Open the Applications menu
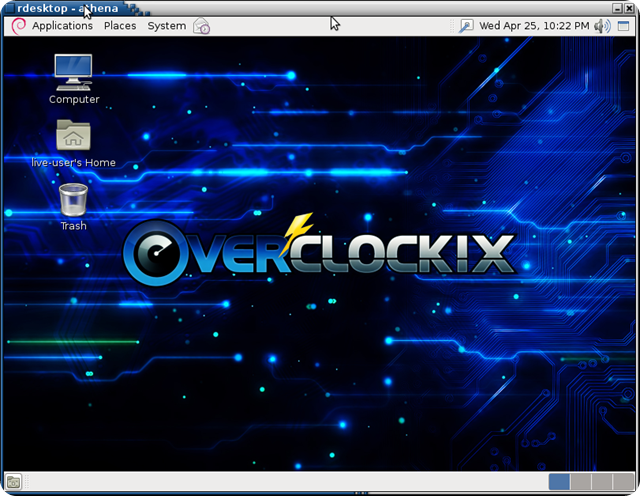 coord(62,26)
